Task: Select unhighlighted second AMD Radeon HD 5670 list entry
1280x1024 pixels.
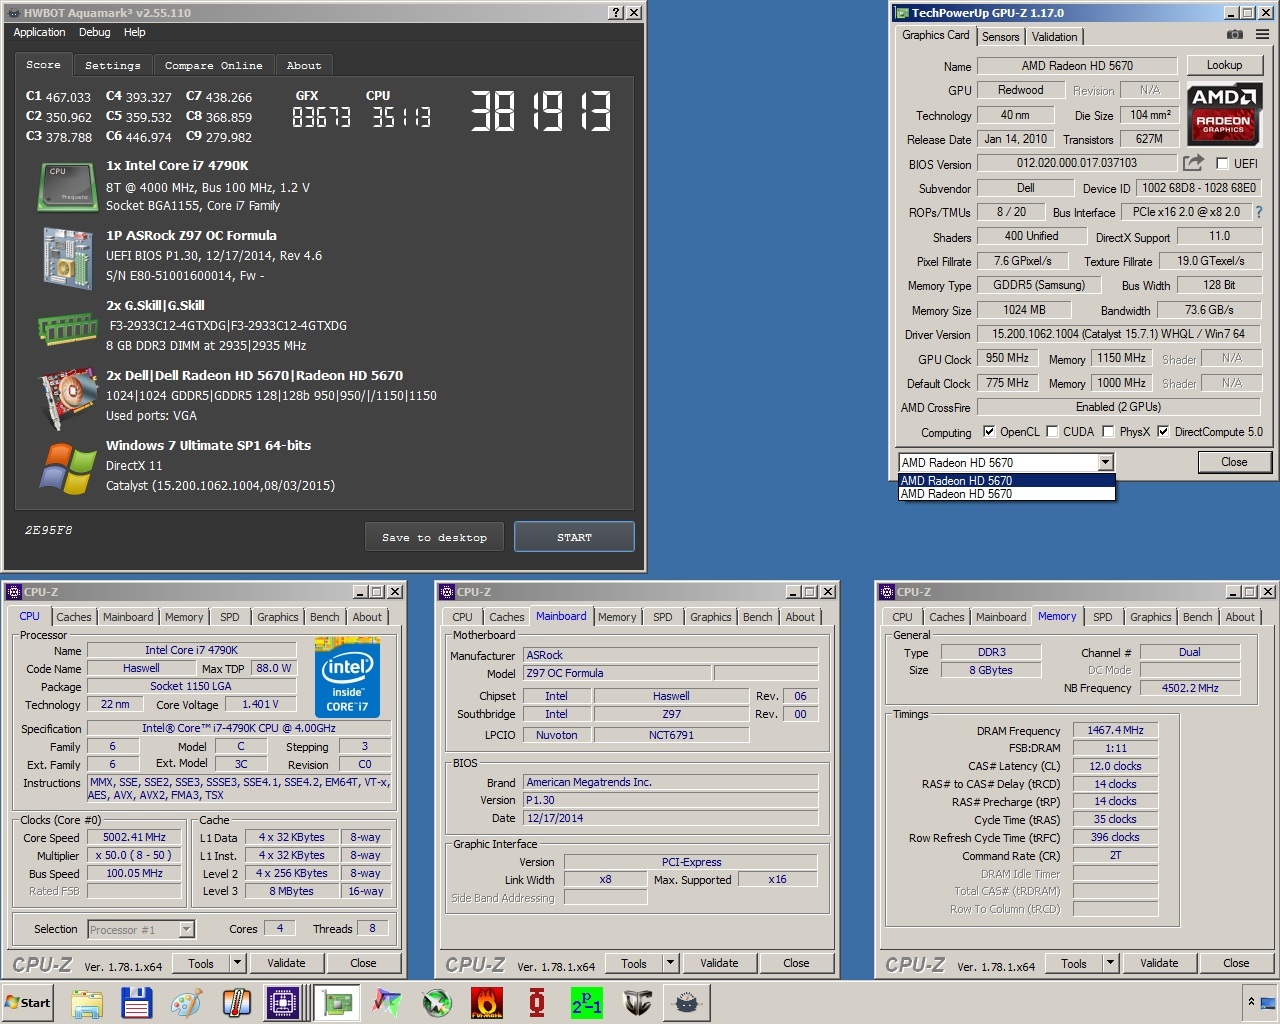Action: (x=1006, y=494)
